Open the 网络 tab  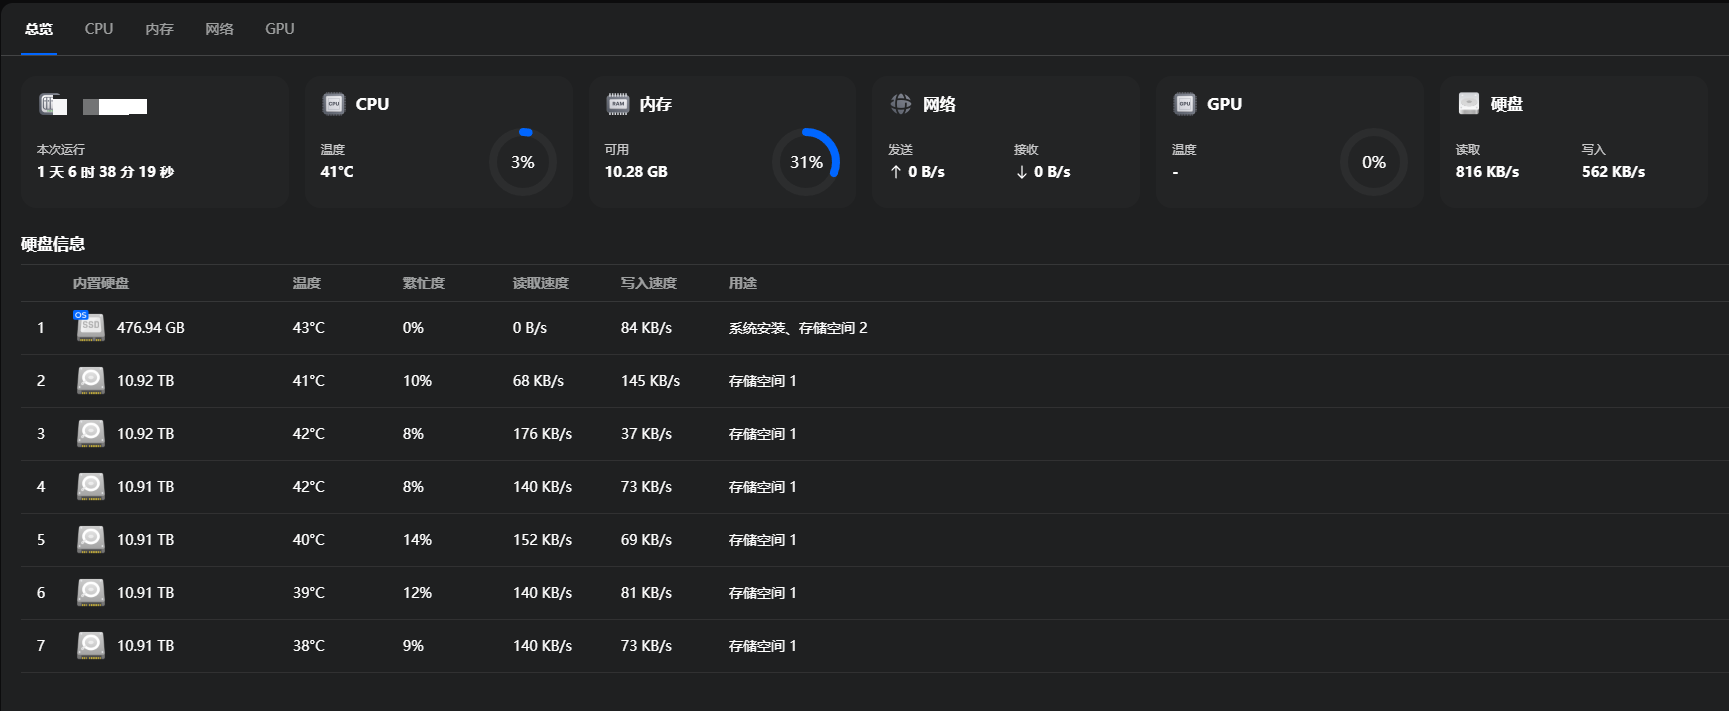pos(219,29)
